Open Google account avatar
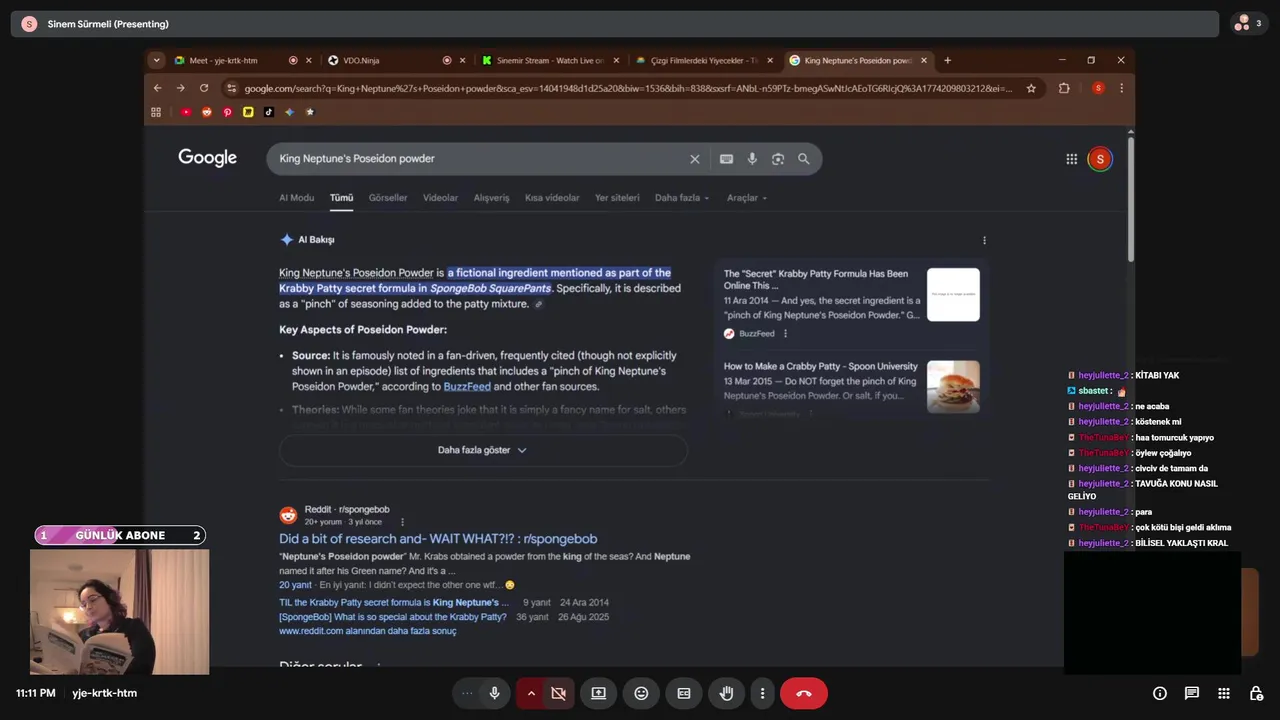This screenshot has height=720, width=1280. click(x=1100, y=159)
